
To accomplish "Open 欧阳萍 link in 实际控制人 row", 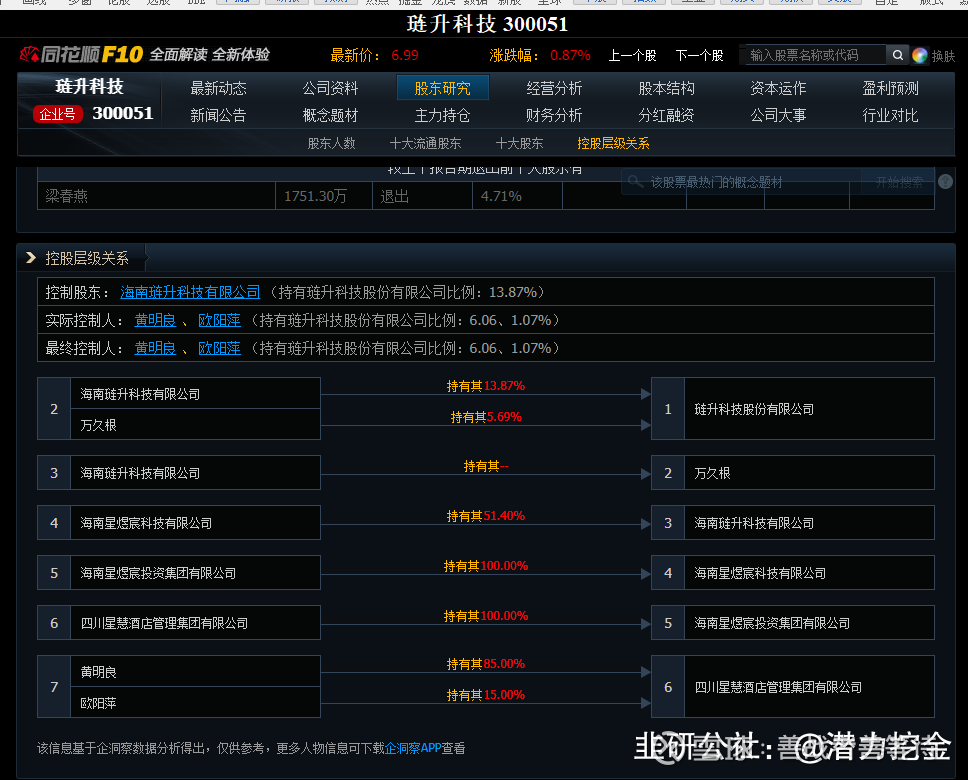I will (219, 320).
